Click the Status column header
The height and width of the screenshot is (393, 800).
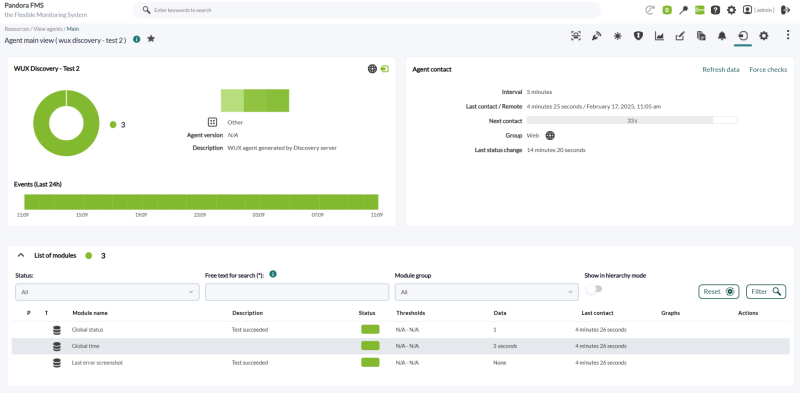click(x=367, y=313)
